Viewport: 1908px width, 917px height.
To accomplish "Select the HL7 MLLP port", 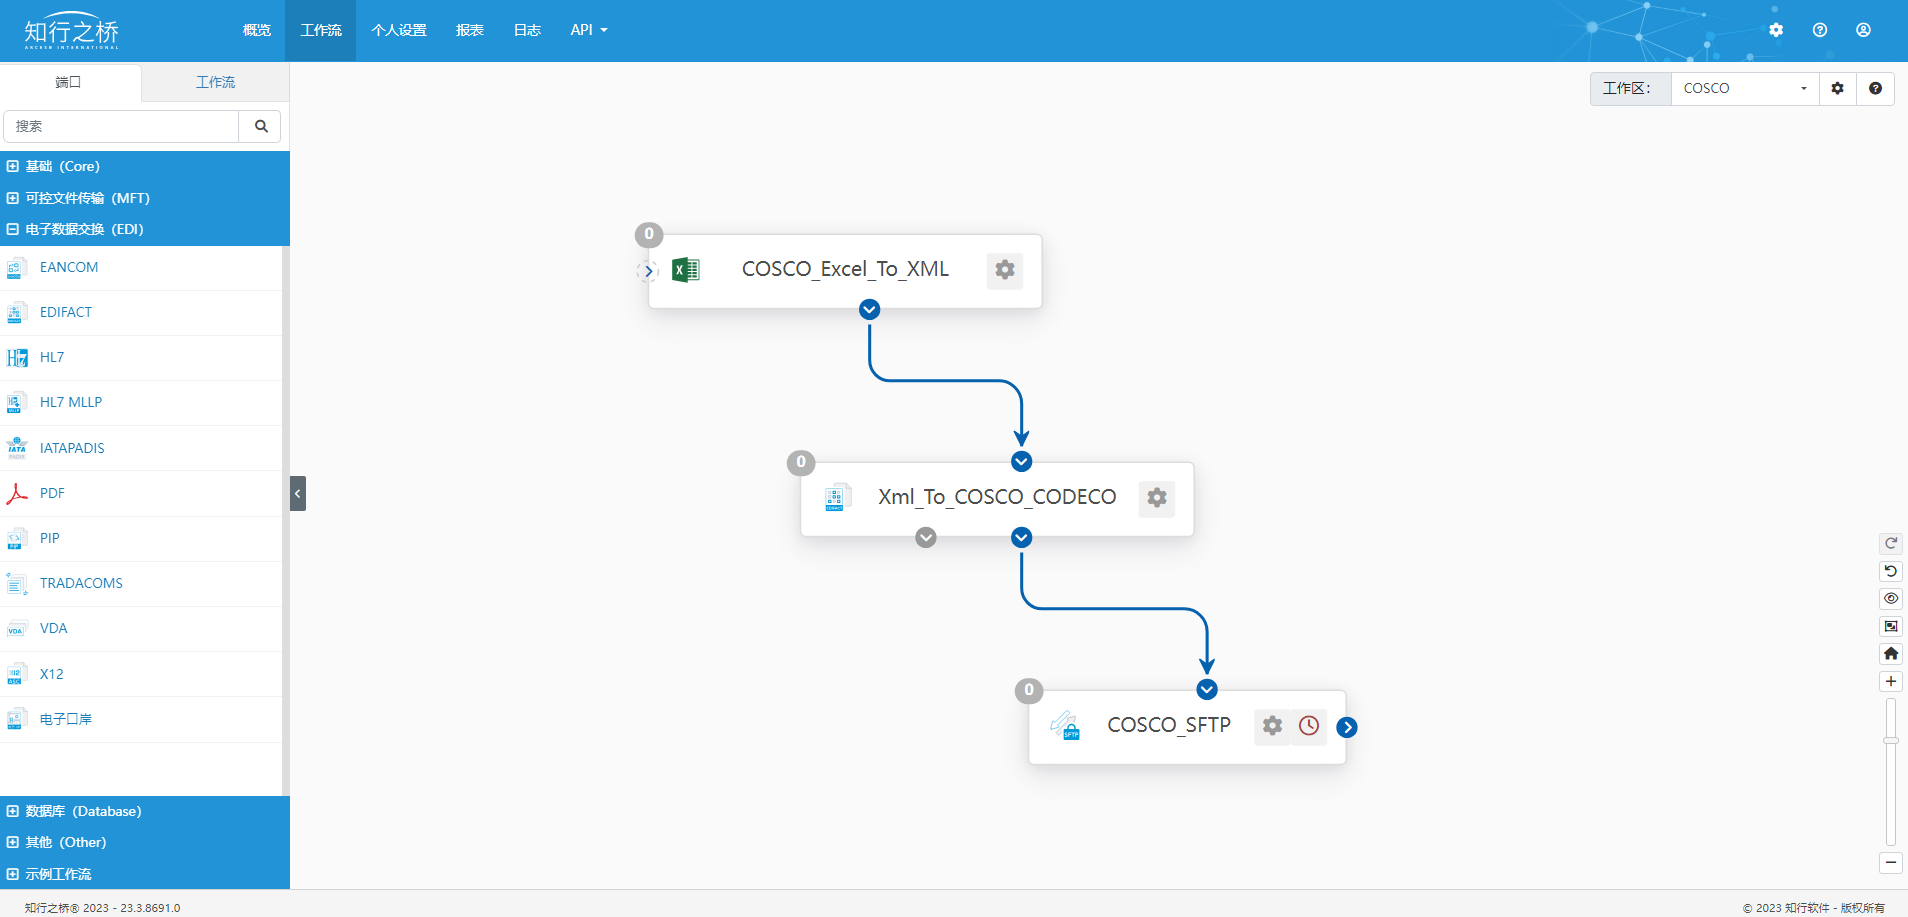I will click(x=141, y=403).
